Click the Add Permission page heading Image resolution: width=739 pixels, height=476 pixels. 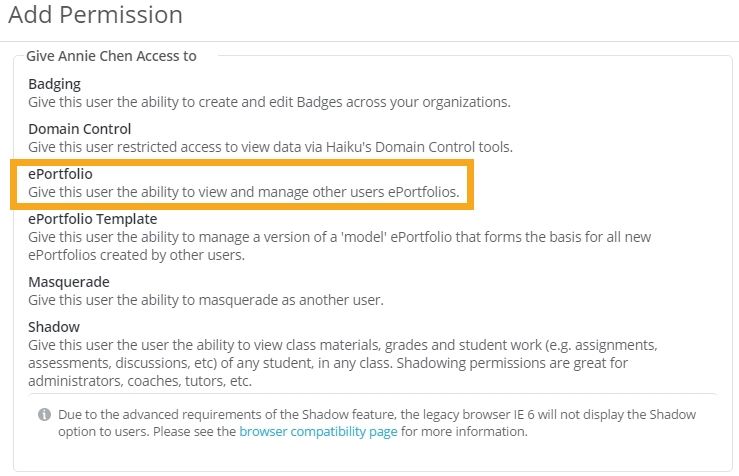click(x=96, y=14)
